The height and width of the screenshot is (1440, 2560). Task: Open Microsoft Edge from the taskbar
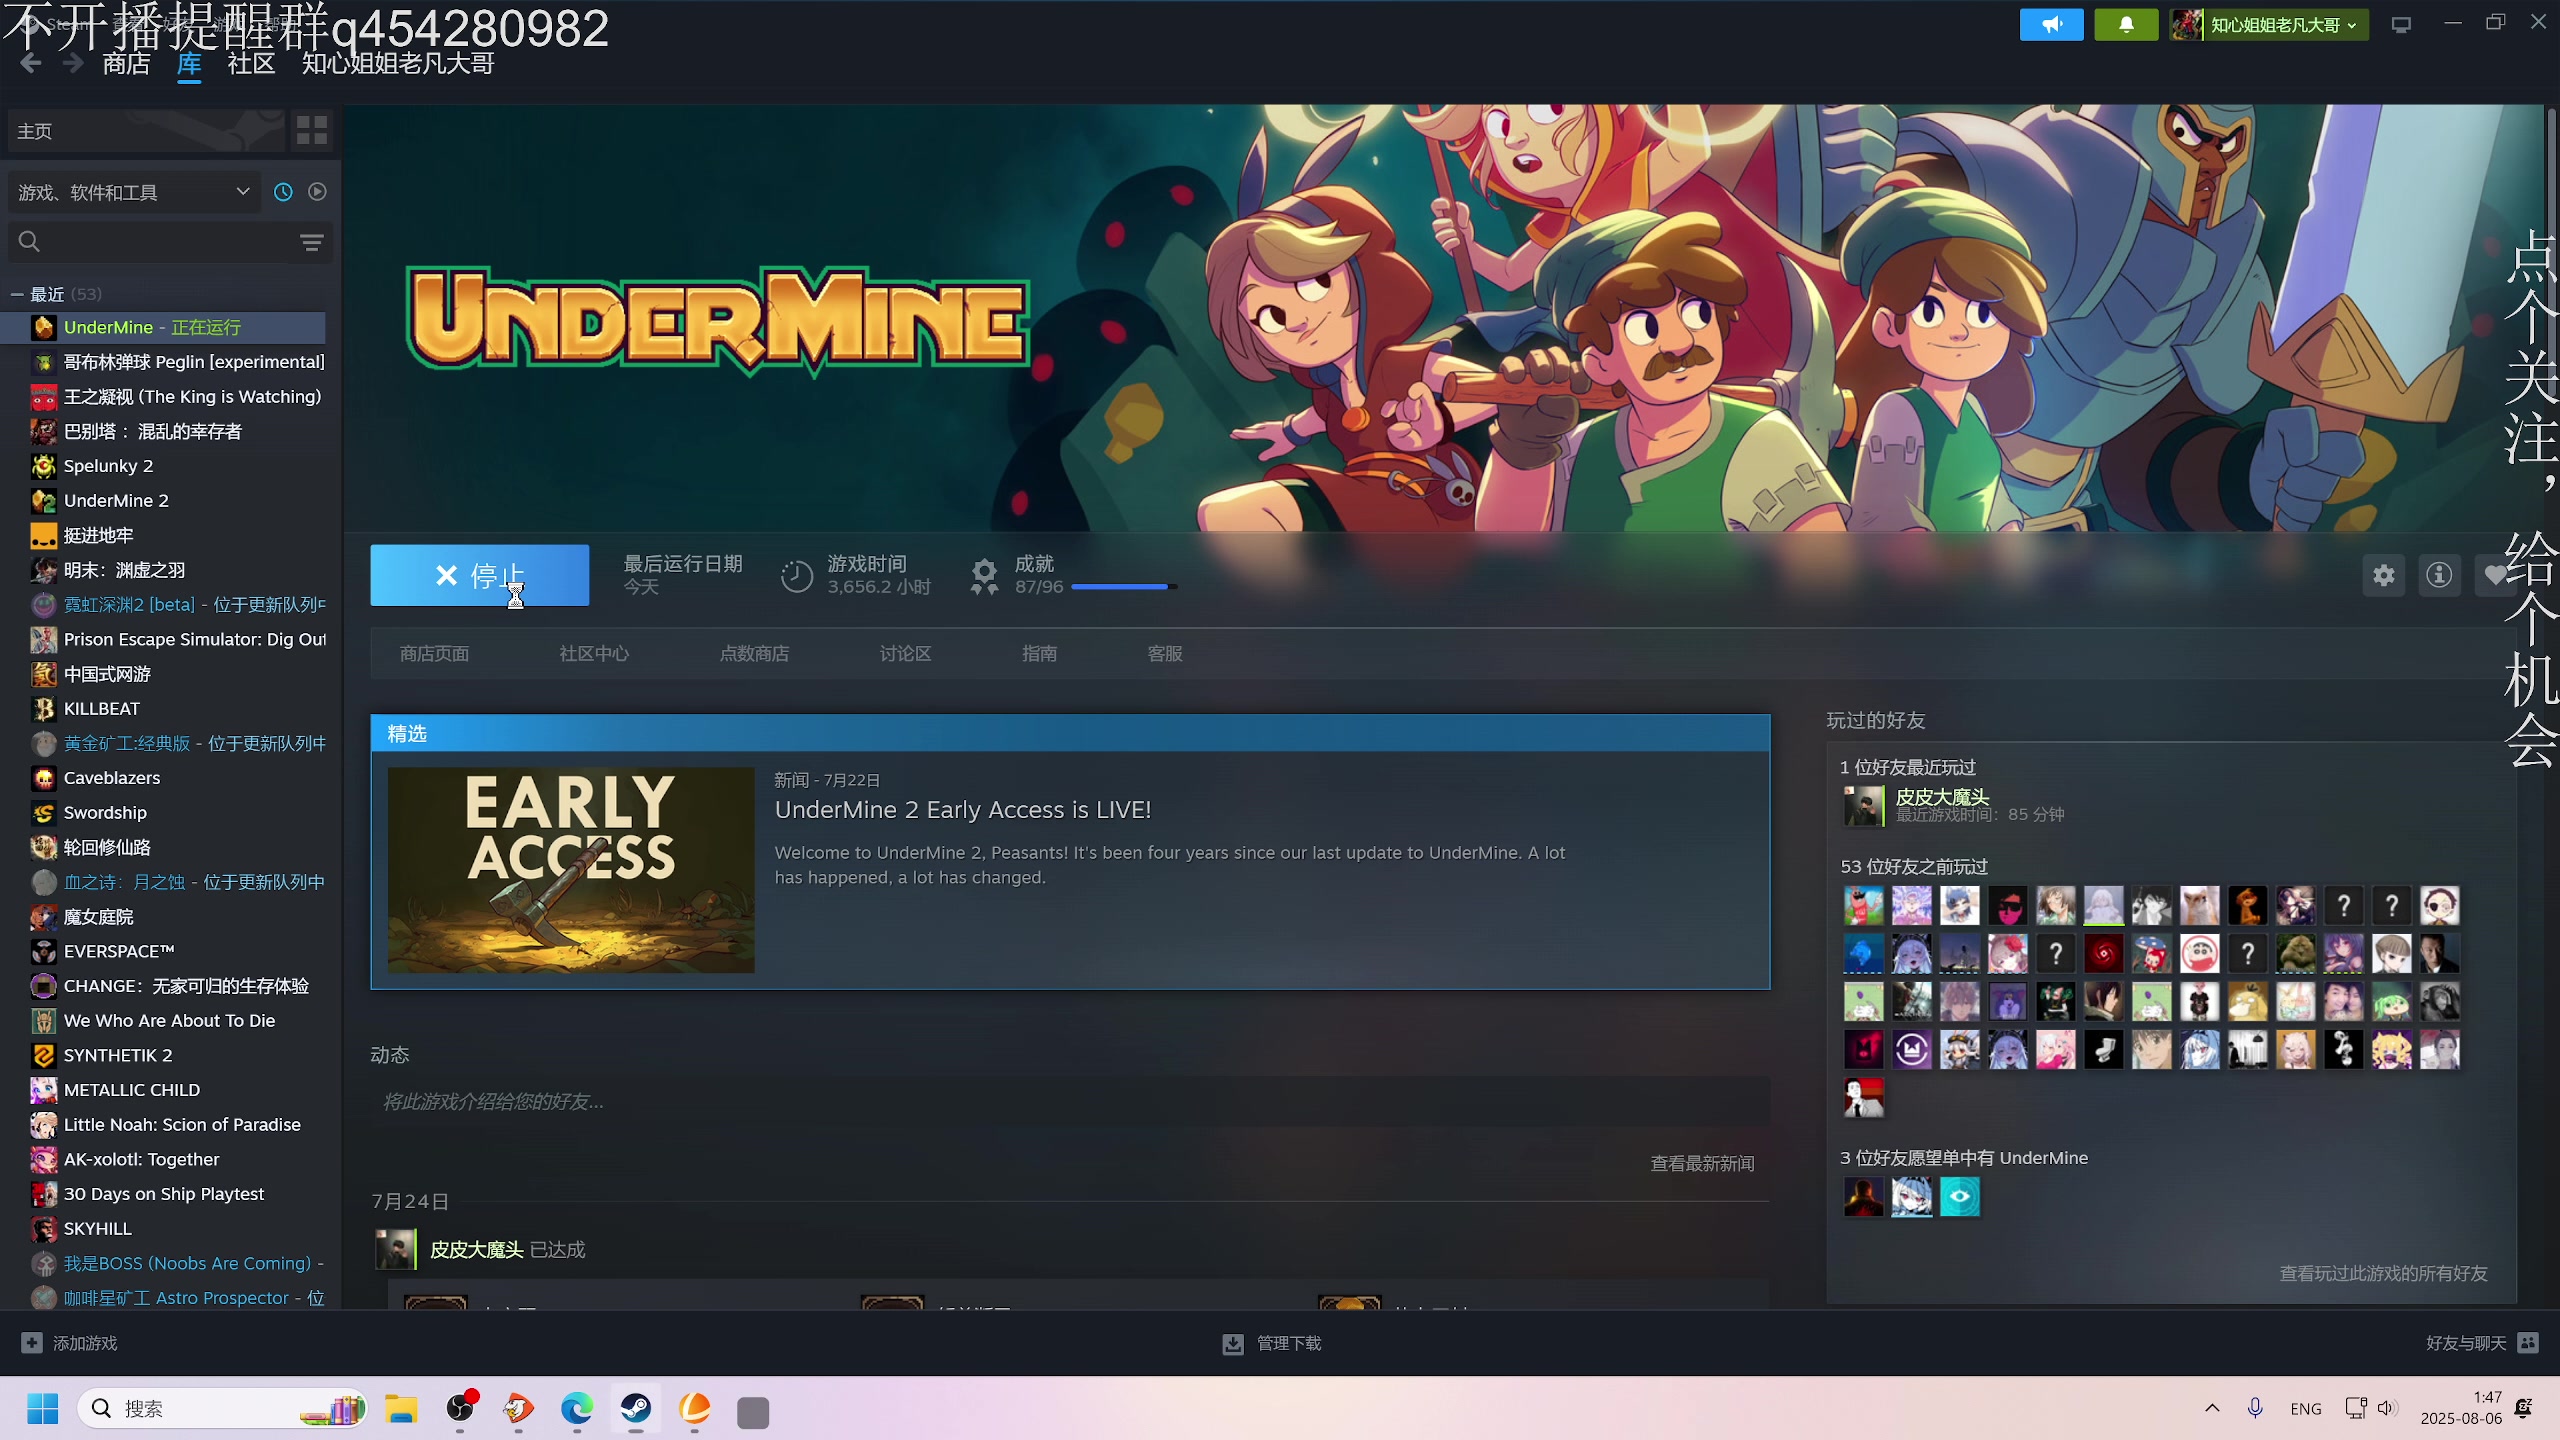pos(577,1409)
